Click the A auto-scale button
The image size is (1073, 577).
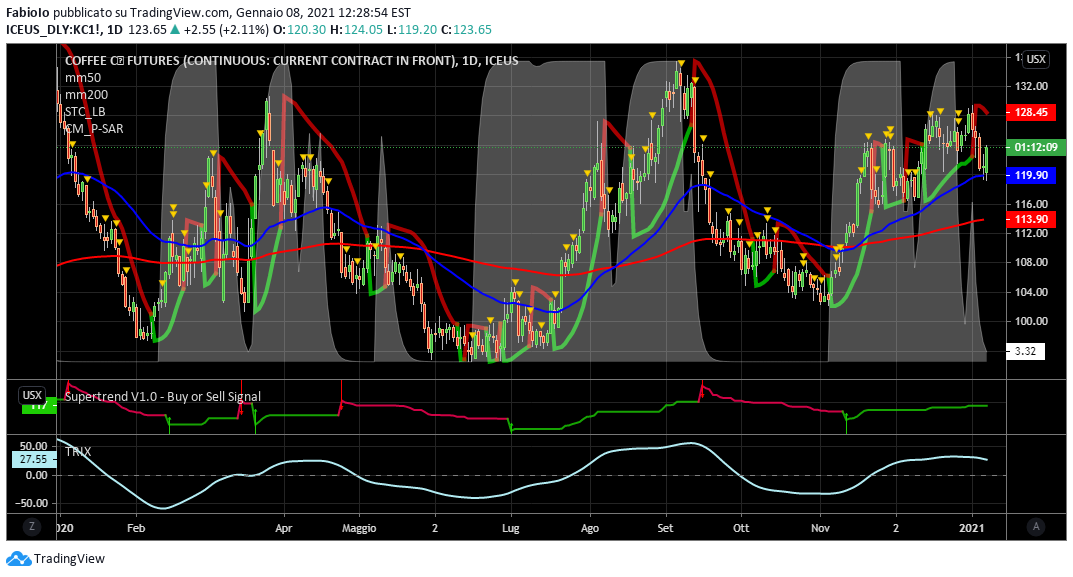(x=1036, y=526)
